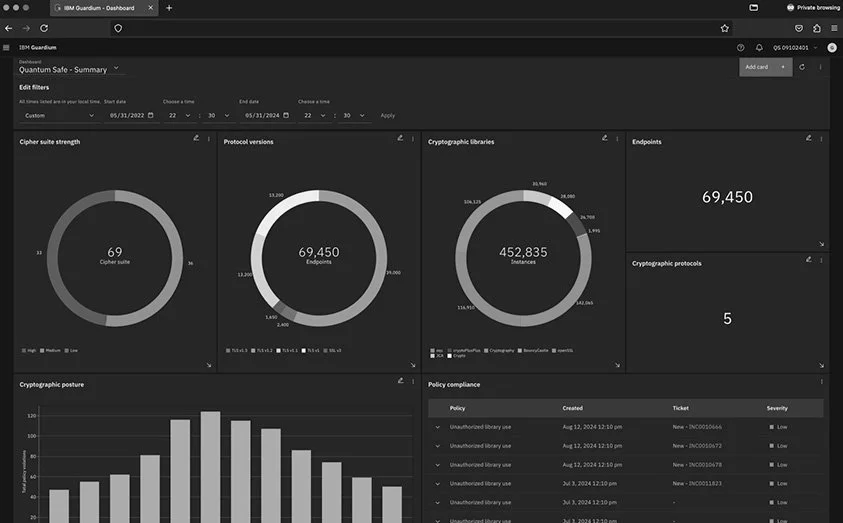Click the Add card button

tap(766, 67)
